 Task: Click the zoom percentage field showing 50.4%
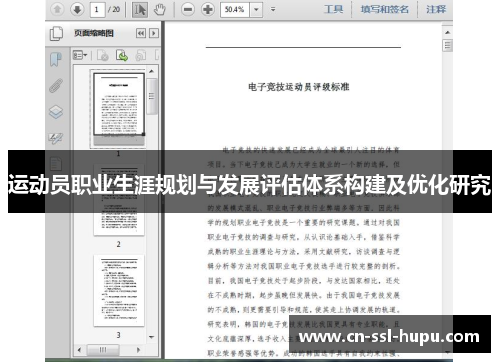[235, 9]
